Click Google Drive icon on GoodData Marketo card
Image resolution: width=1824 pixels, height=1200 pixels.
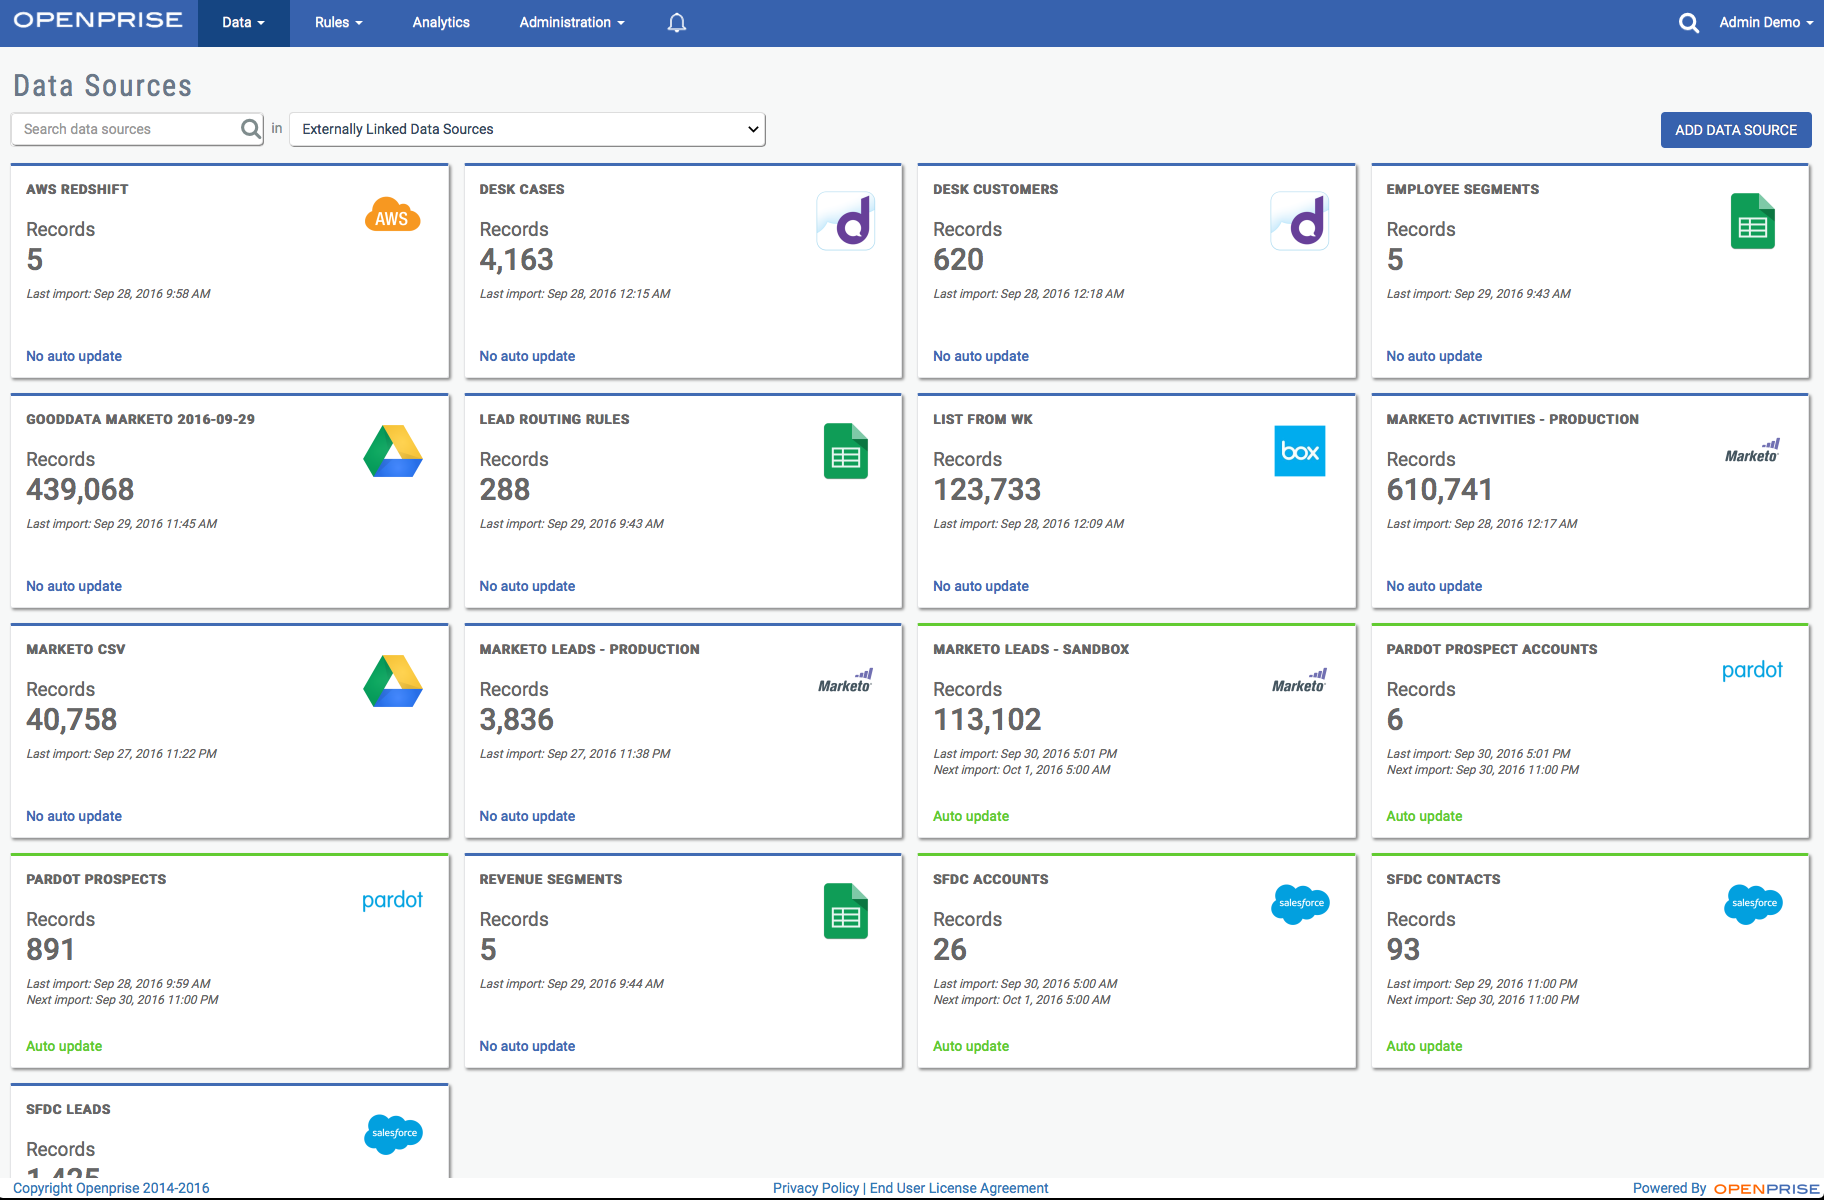[x=392, y=451]
